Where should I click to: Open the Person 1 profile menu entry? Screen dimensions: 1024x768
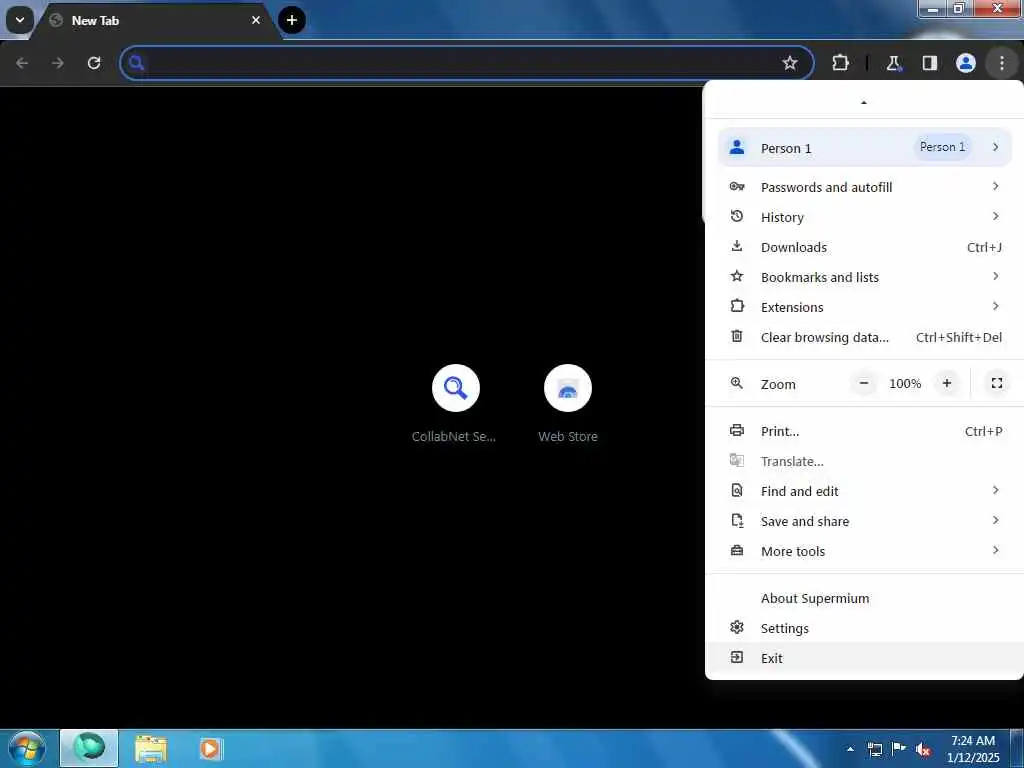click(864, 148)
